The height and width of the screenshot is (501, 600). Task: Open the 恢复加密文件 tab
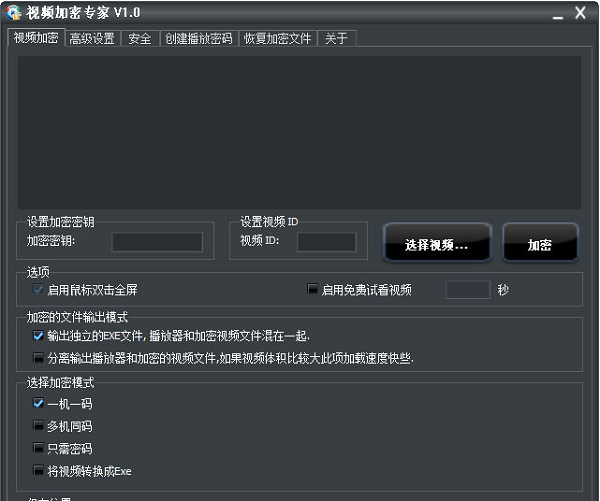[x=277, y=39]
